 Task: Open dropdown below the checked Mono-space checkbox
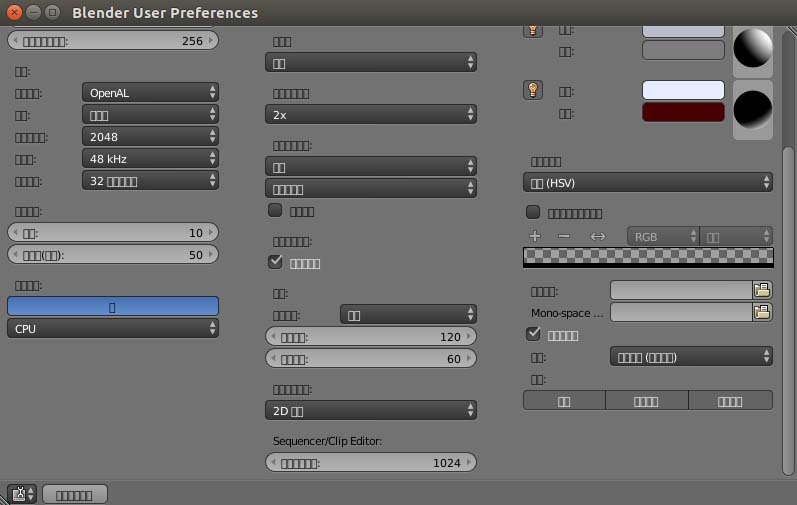(x=691, y=357)
